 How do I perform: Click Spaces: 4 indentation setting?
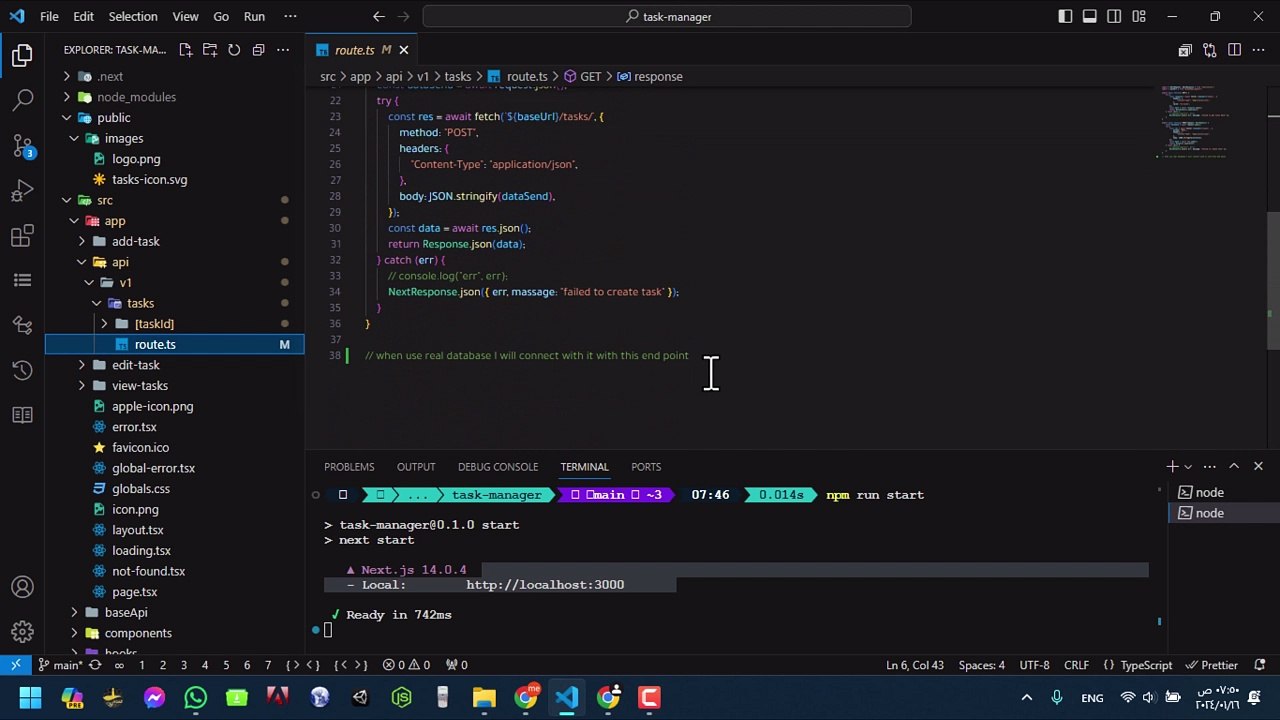pos(982,665)
